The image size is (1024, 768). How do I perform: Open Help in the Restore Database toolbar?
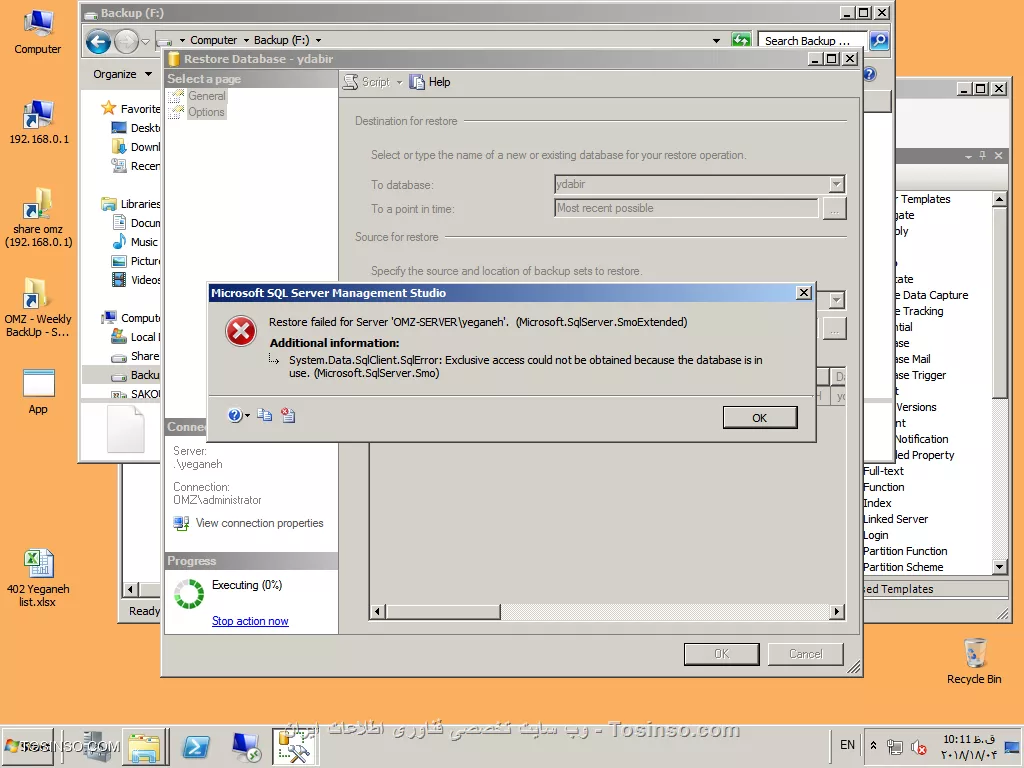[430, 82]
